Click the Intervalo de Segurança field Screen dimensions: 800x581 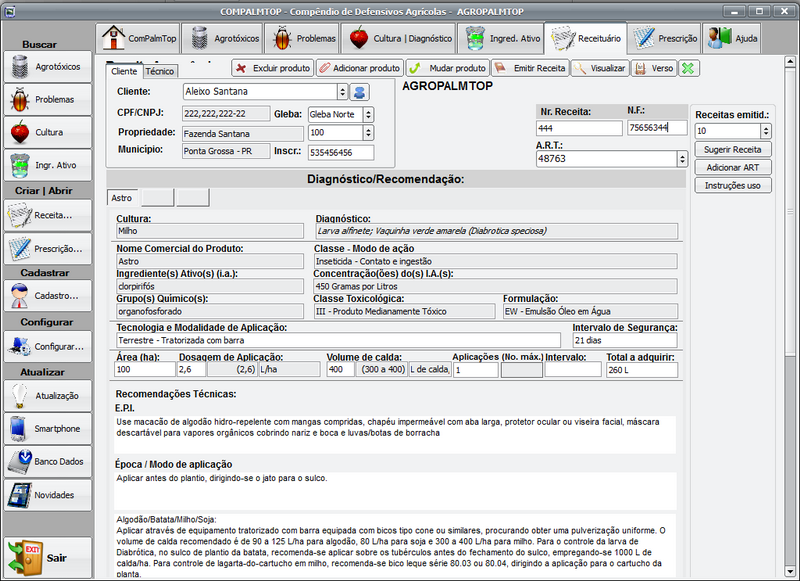(625, 340)
